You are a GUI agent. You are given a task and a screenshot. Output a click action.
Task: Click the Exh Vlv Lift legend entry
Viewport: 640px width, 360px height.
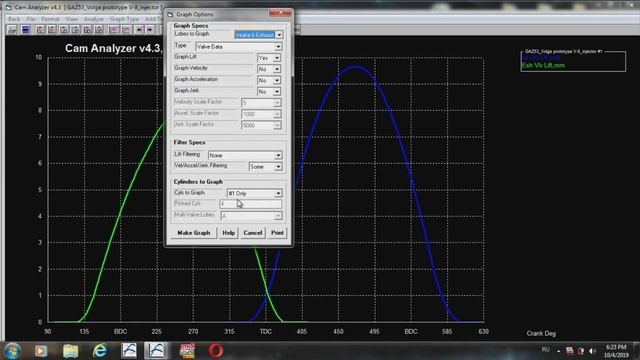coord(543,65)
